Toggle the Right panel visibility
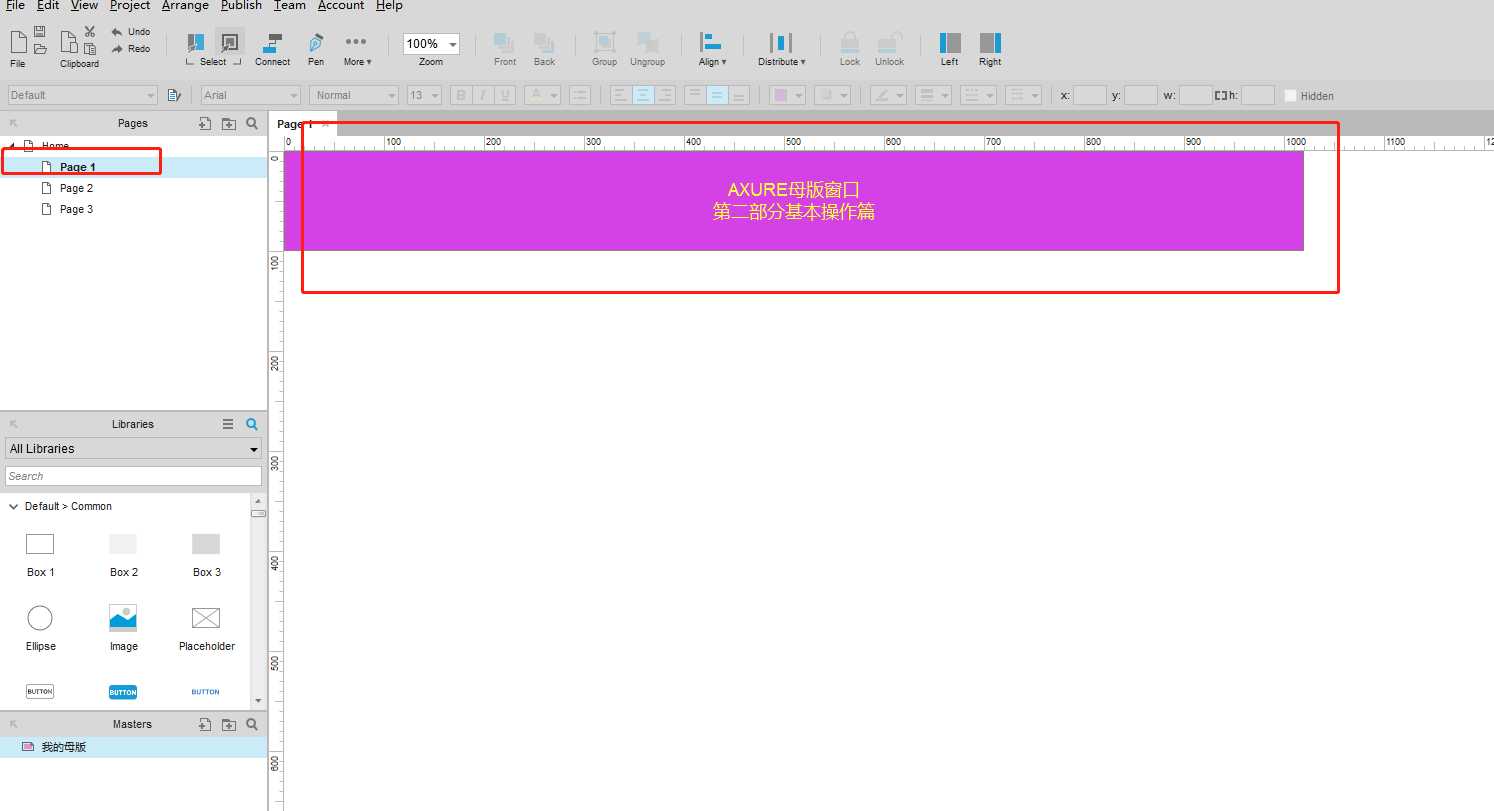The width and height of the screenshot is (1494, 811). 990,43
